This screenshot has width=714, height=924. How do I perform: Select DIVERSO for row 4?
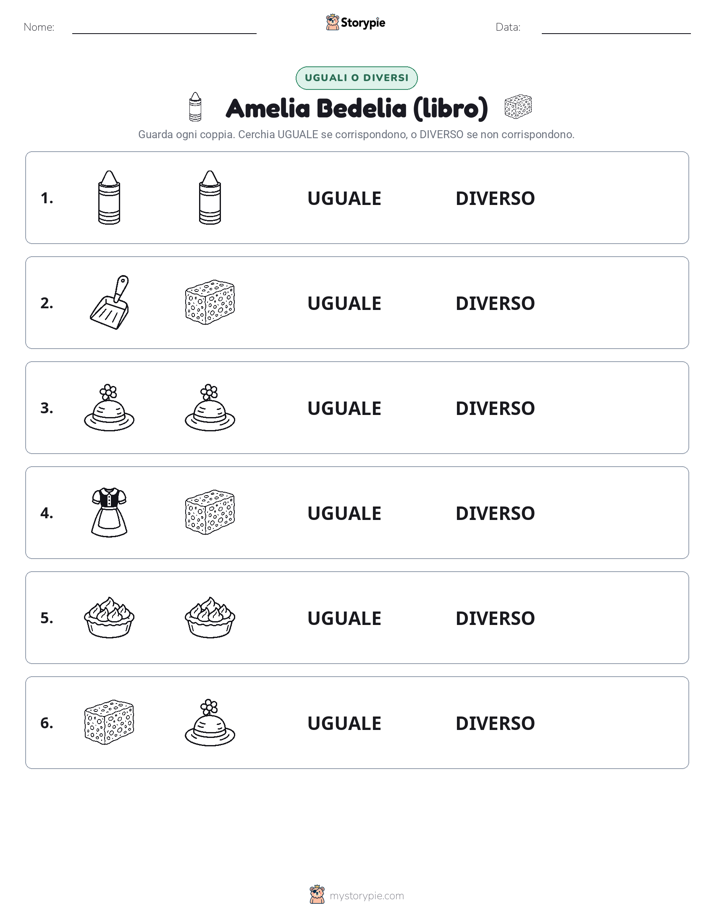495,513
